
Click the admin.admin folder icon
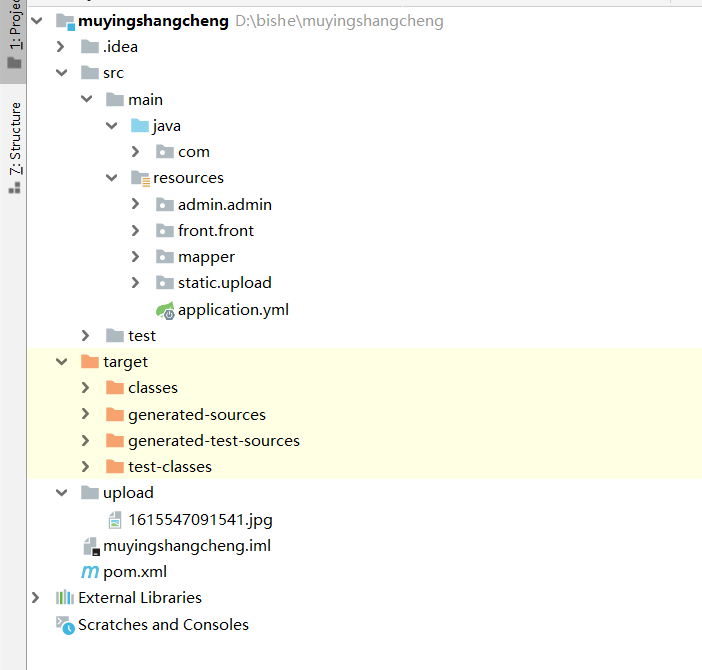[165, 204]
